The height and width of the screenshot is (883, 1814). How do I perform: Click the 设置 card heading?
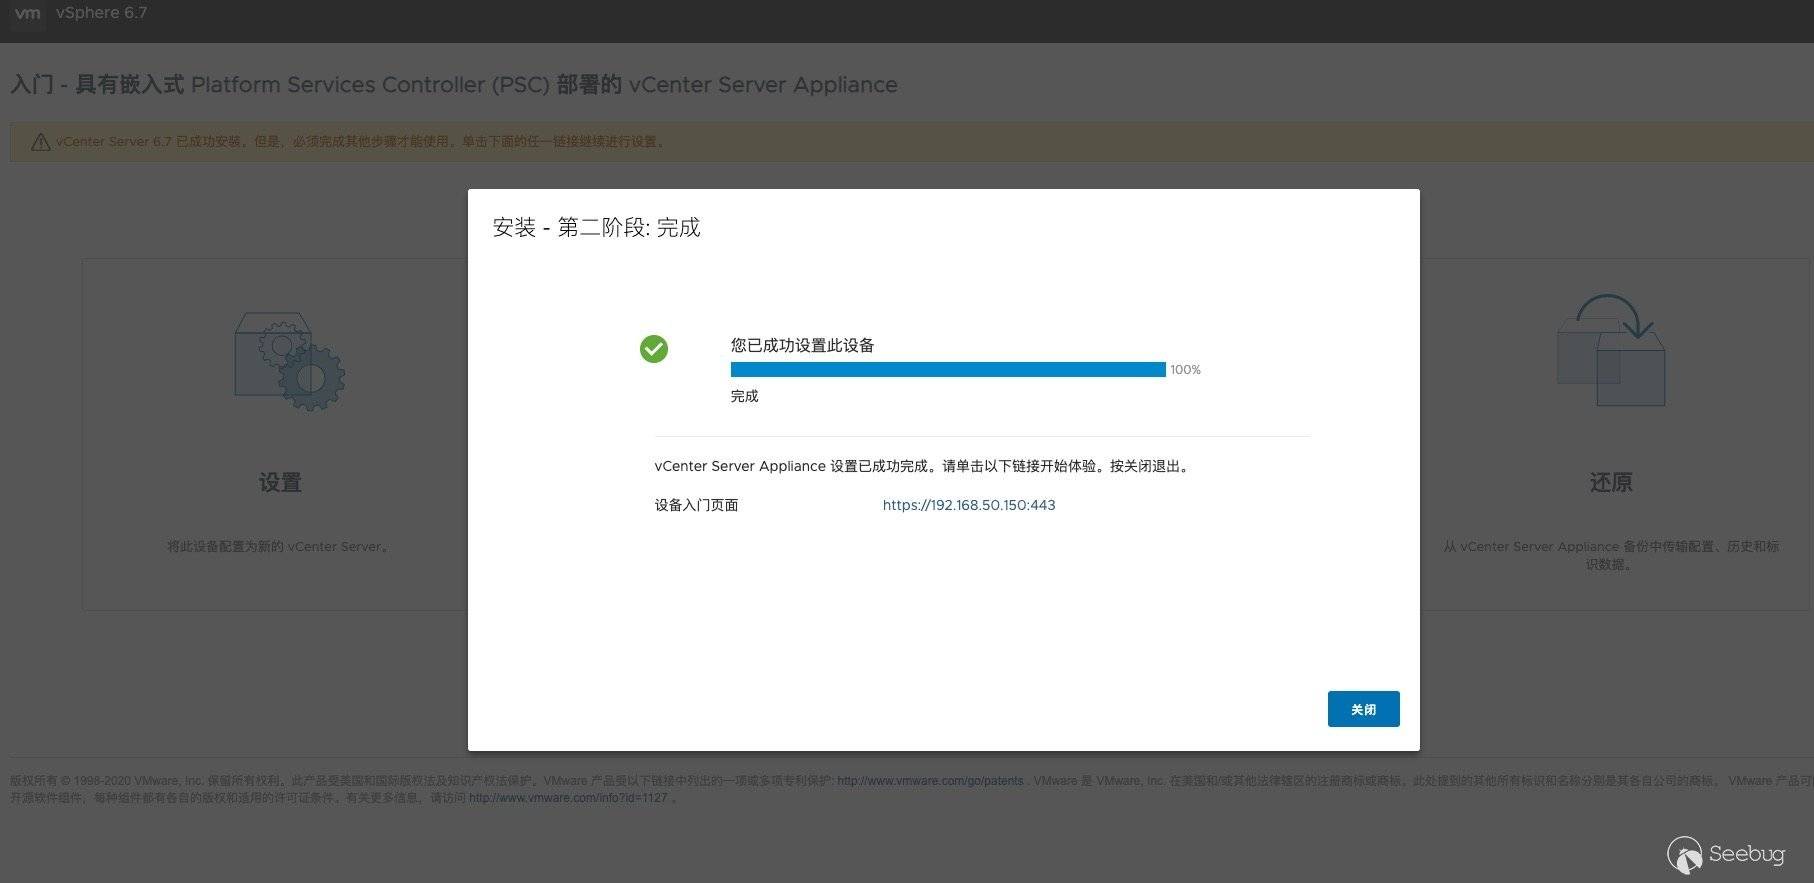point(280,483)
